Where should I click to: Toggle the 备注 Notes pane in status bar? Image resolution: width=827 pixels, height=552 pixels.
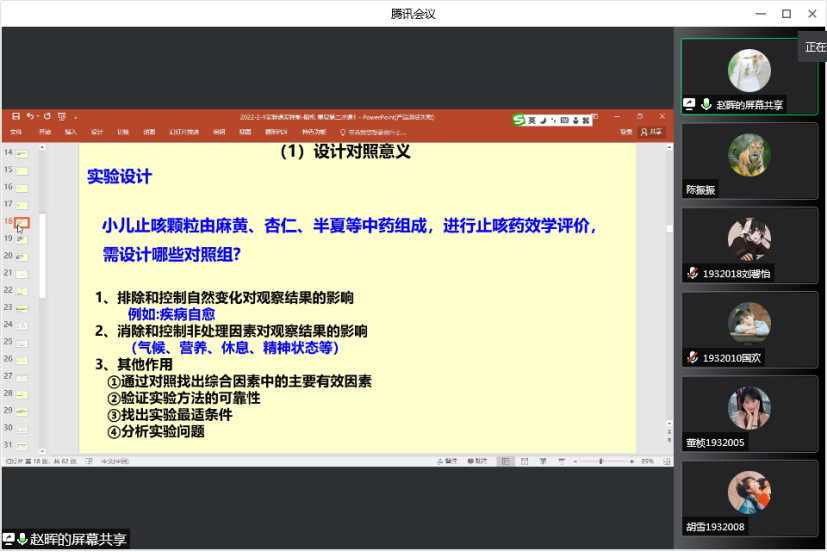coord(447,461)
